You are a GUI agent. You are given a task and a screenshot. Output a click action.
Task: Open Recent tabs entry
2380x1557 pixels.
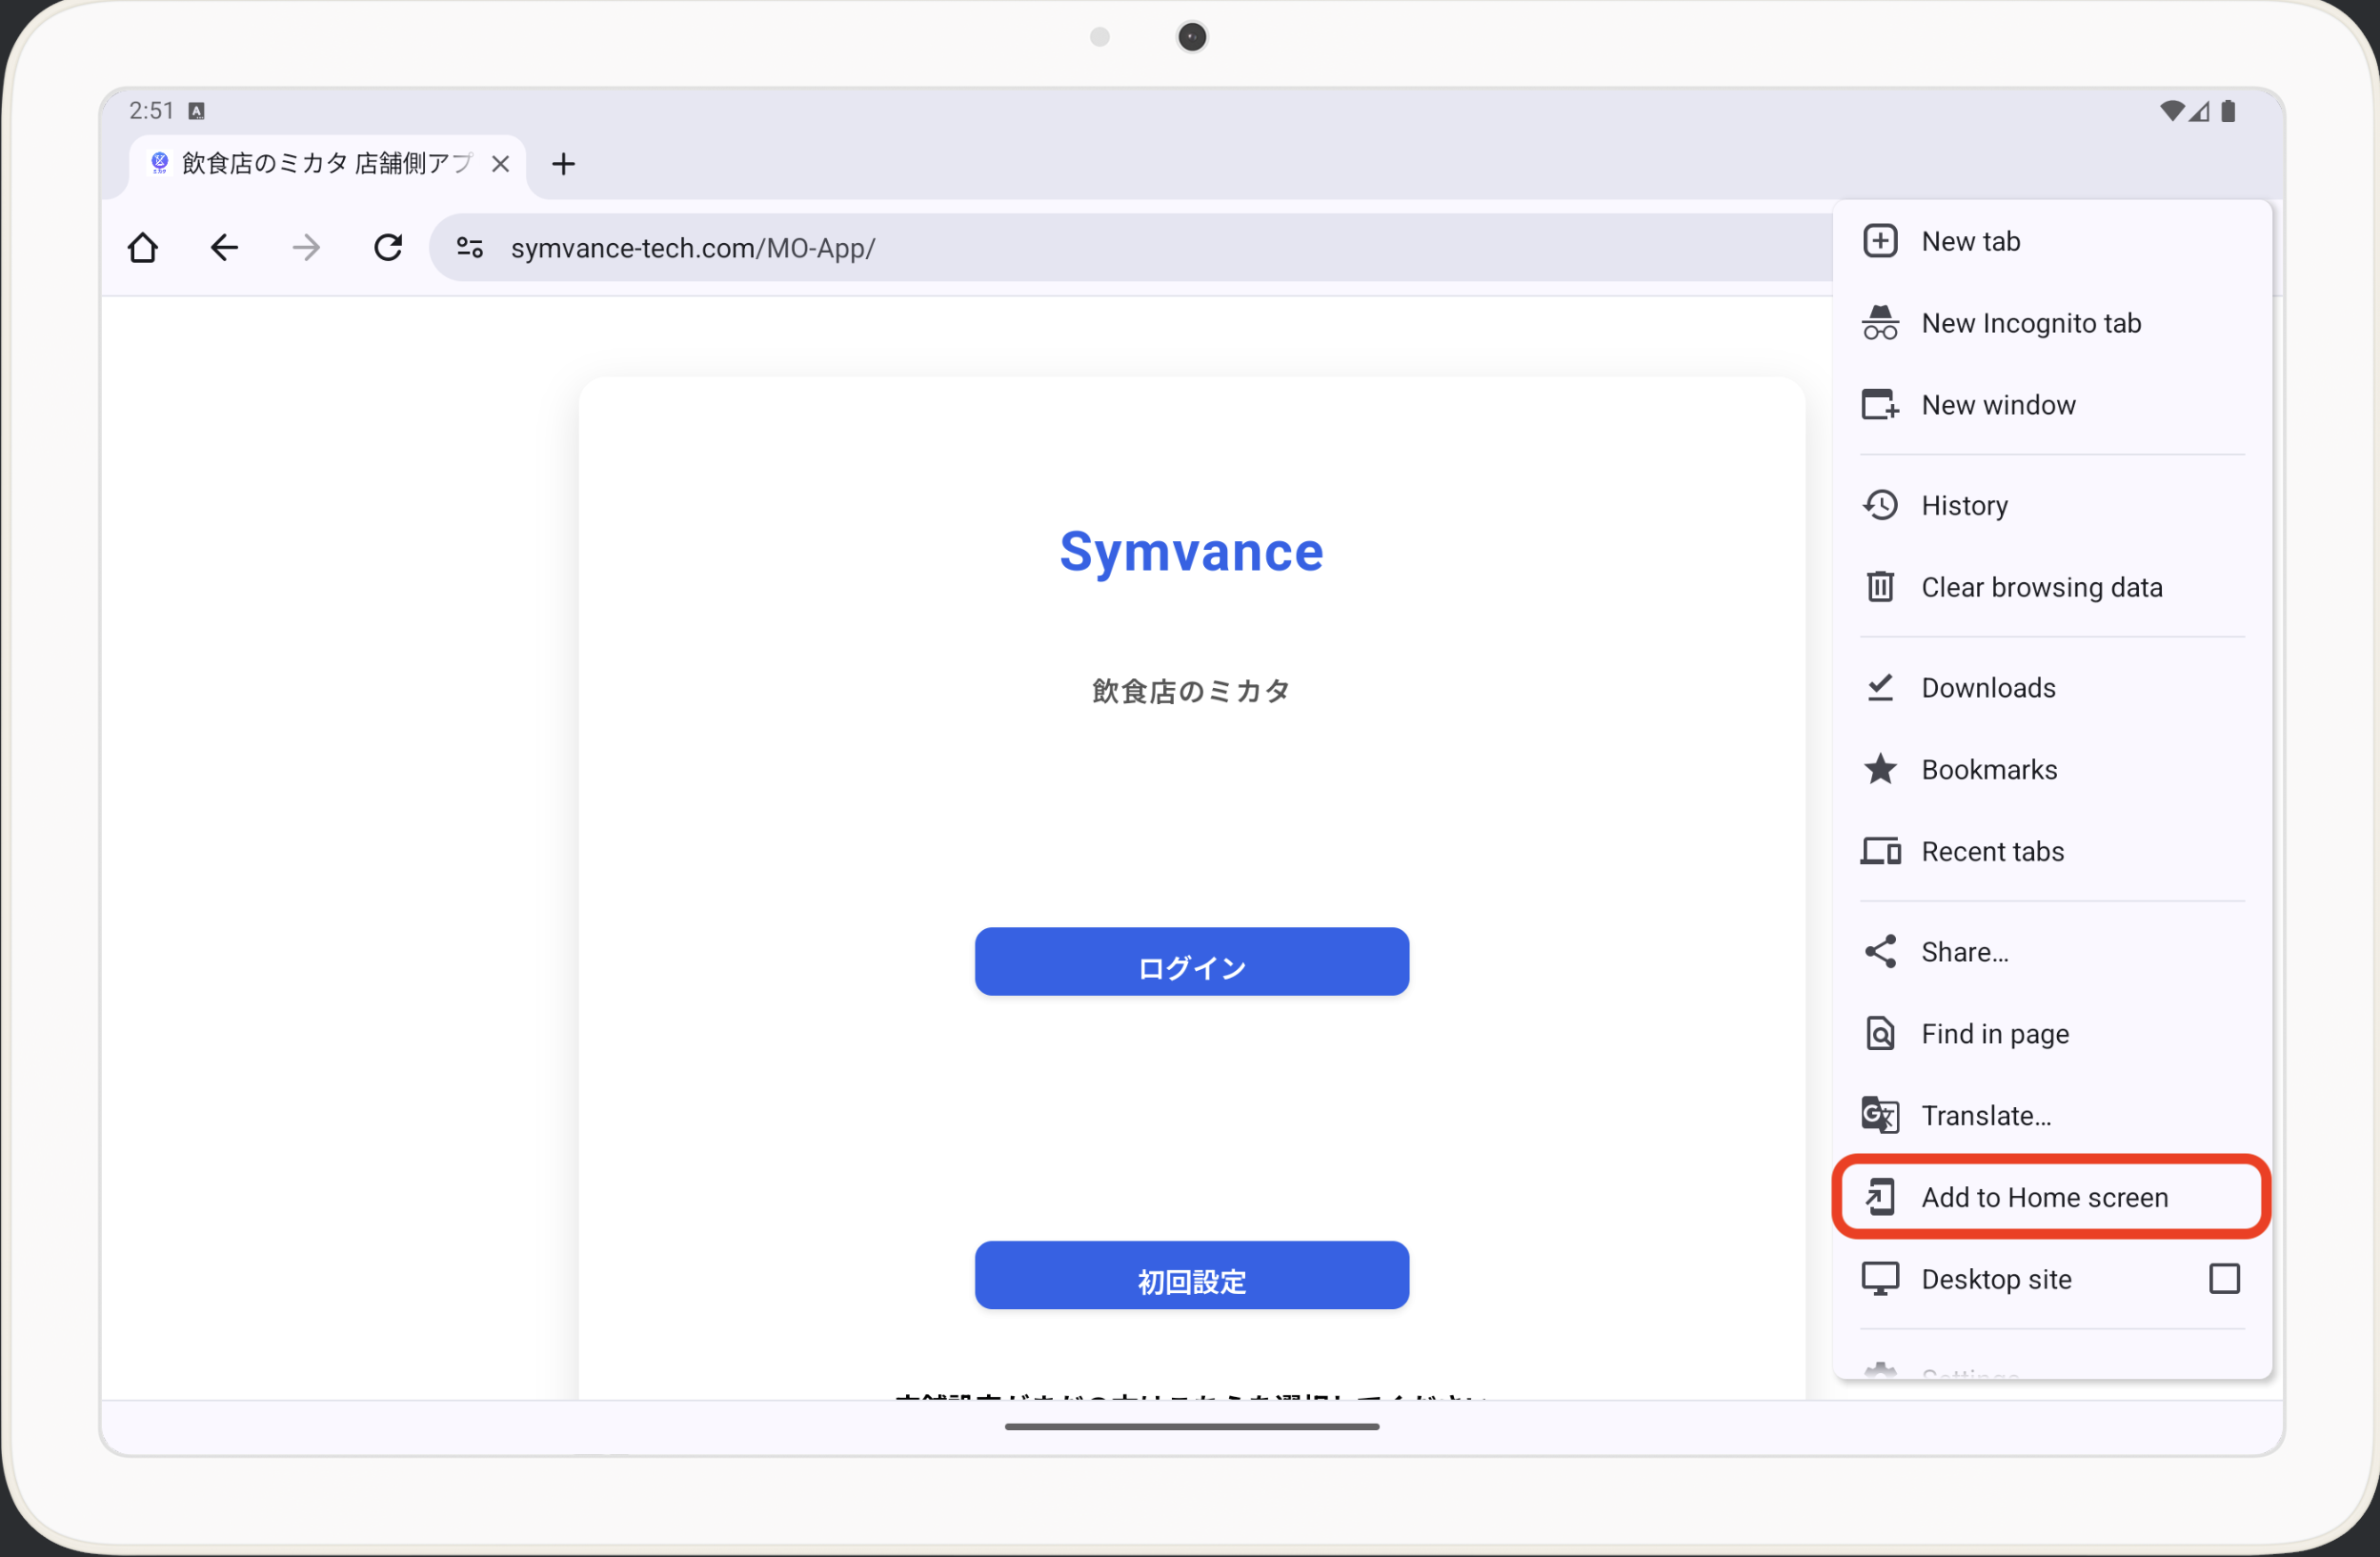(x=2052, y=852)
